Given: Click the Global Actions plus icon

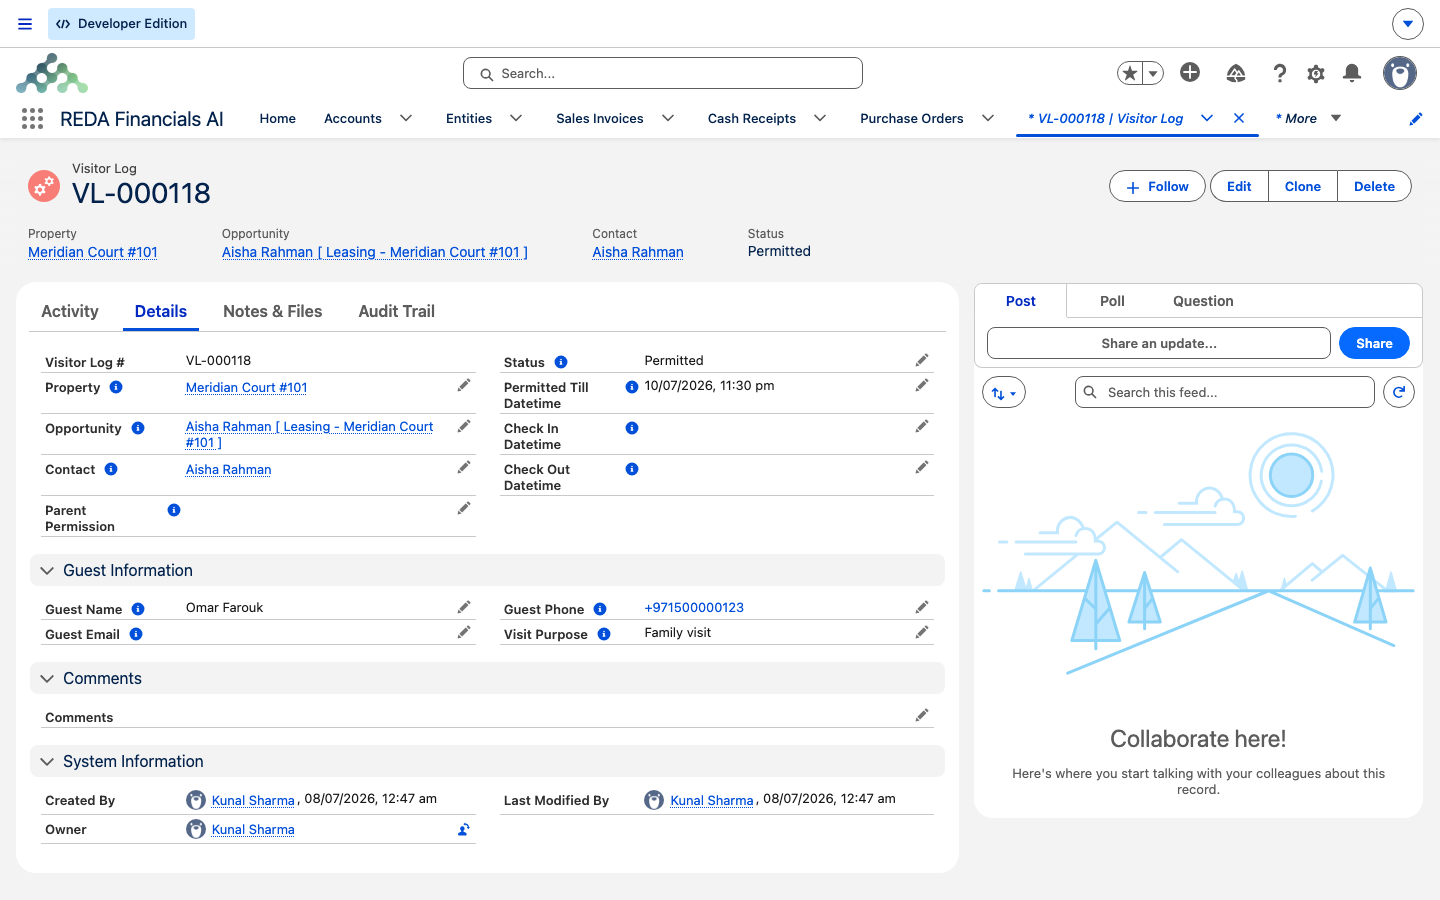Looking at the screenshot, I should pyautogui.click(x=1190, y=72).
